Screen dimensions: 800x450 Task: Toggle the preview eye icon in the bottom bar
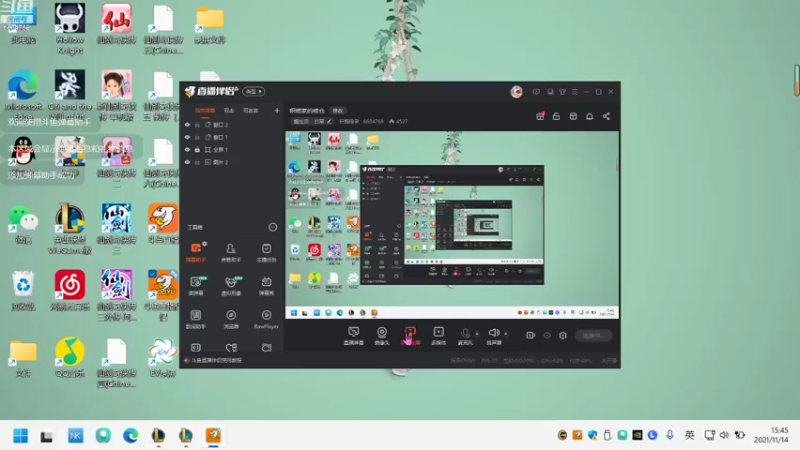tap(547, 335)
